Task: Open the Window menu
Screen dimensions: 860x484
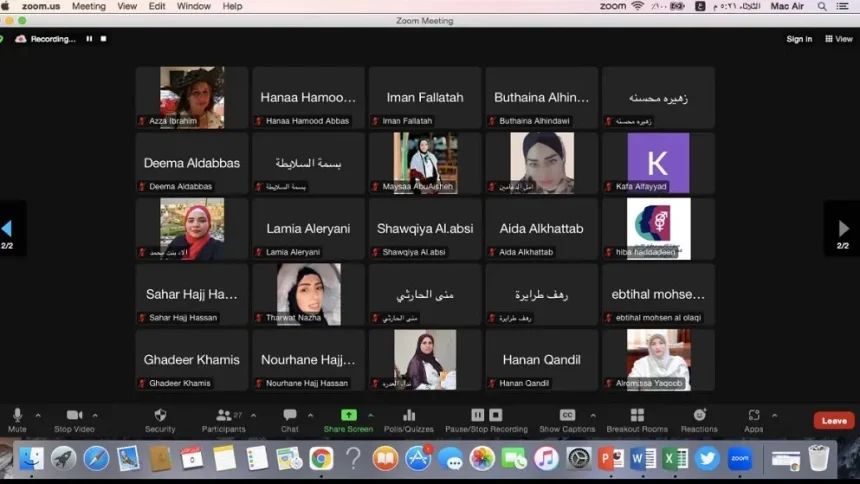Action: 194,6
